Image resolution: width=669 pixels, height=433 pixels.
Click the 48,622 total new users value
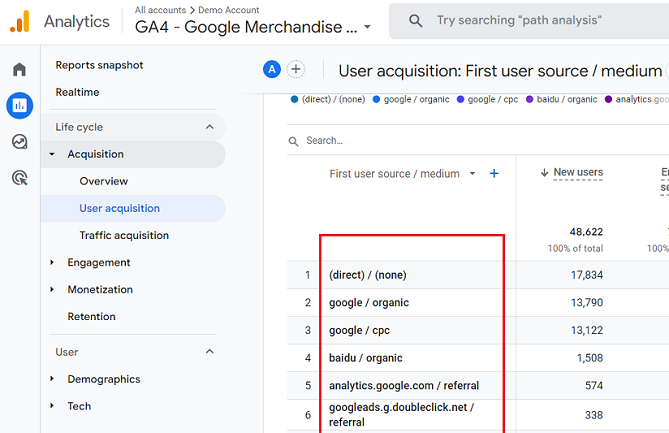pyautogui.click(x=586, y=232)
